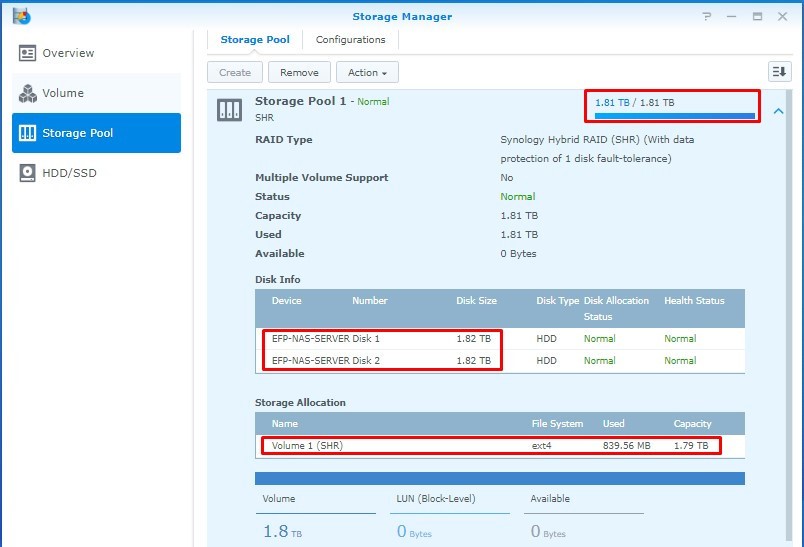Viewport: 804px width, 547px height.
Task: Open HDD/SSD disk icon in sidebar
Action: click(x=27, y=173)
